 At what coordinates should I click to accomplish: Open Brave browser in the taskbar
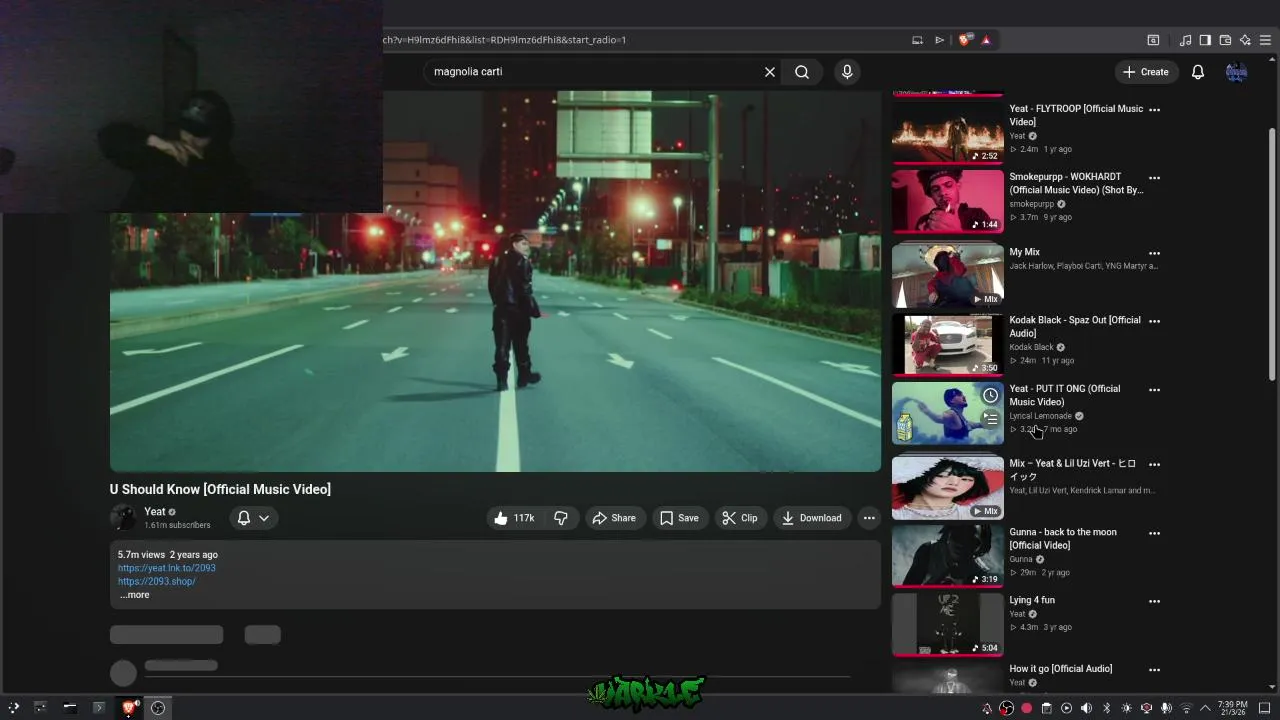click(128, 708)
